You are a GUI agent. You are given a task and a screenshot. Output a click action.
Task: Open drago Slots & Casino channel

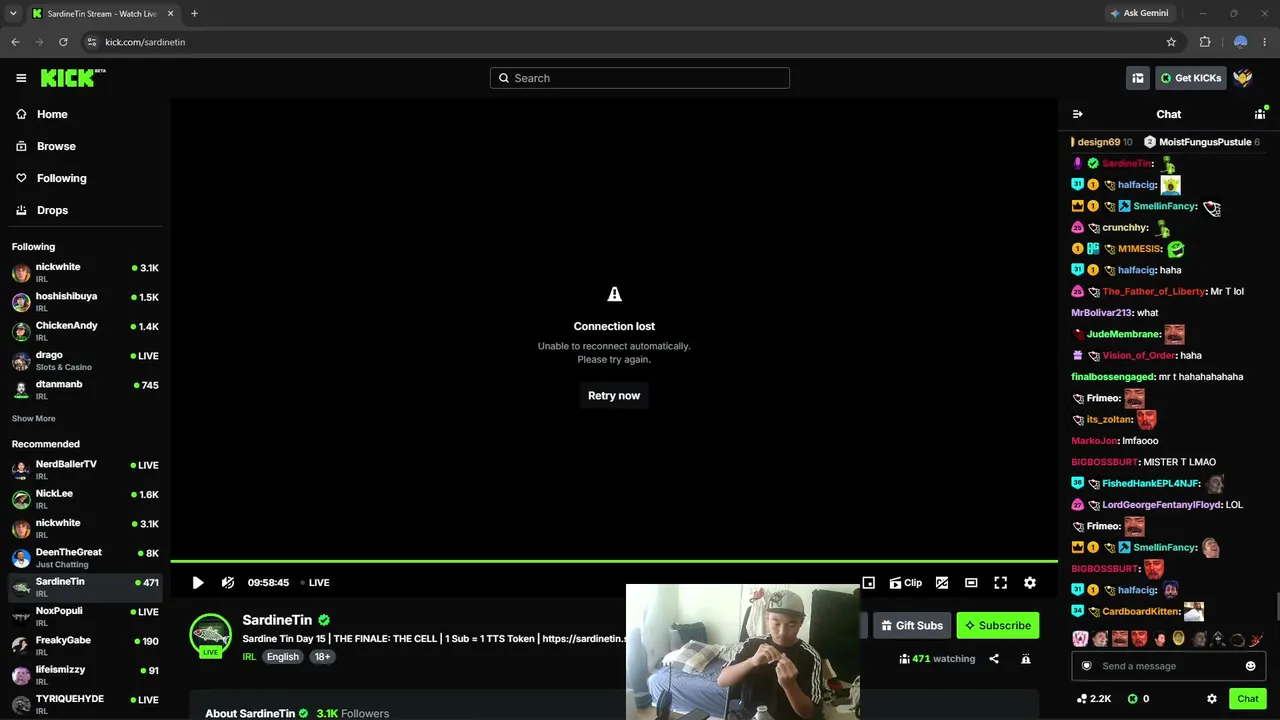click(84, 361)
